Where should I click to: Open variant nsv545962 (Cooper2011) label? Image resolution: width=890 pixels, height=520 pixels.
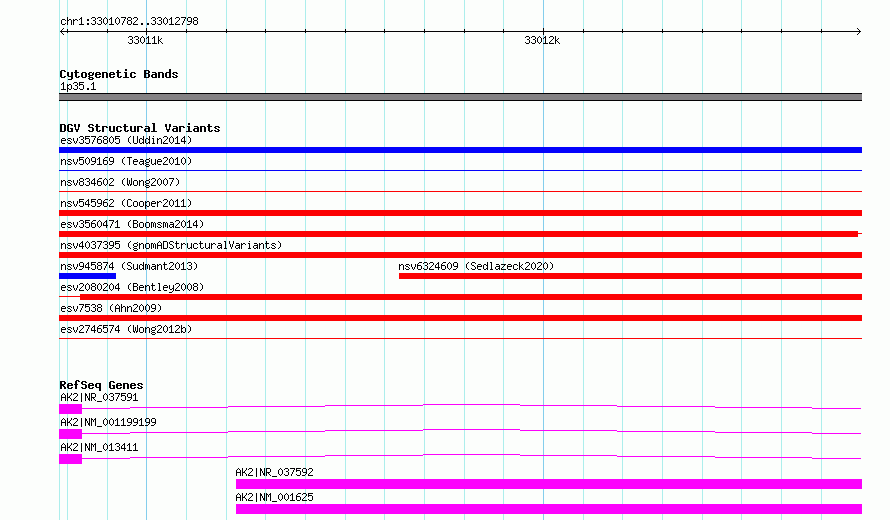click(x=126, y=203)
